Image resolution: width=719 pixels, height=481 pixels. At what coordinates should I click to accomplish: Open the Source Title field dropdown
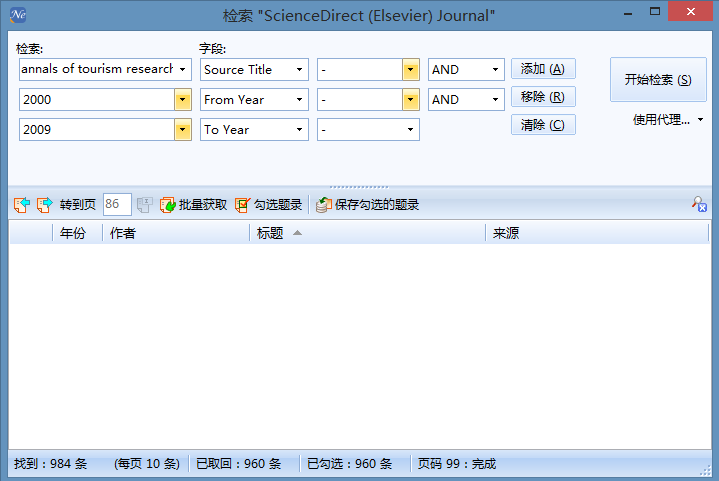click(x=299, y=70)
